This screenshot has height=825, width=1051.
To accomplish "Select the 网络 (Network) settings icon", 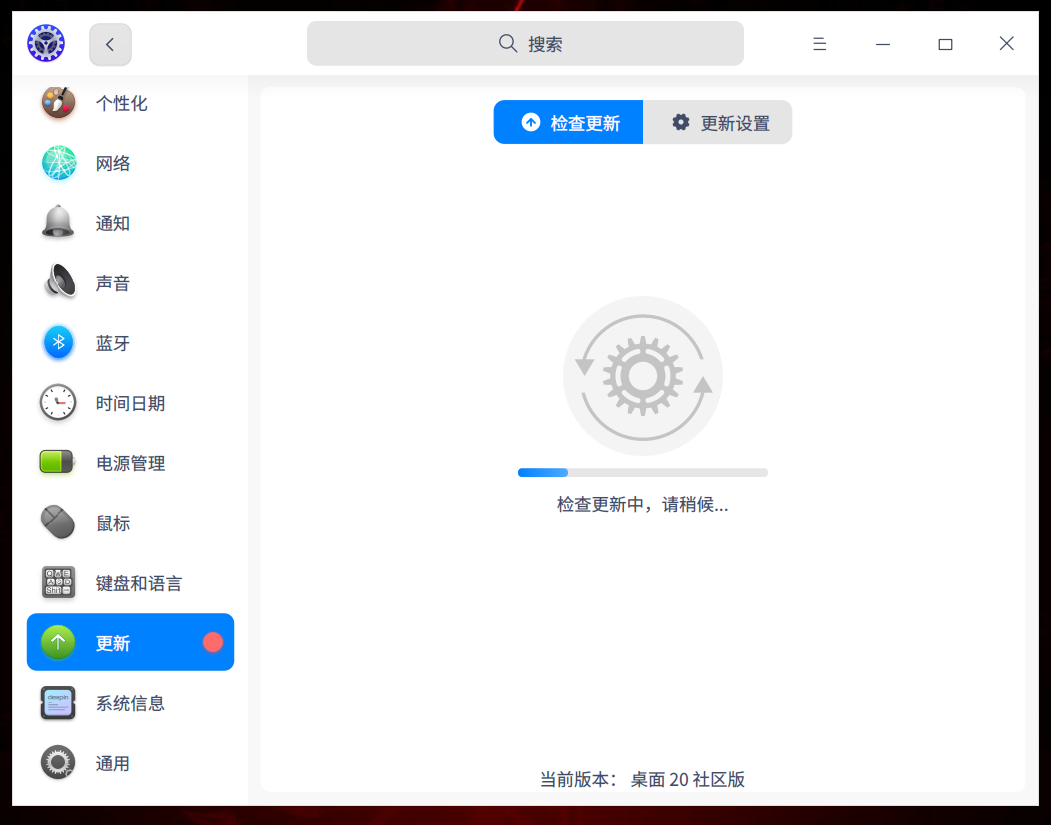I will click(x=57, y=162).
